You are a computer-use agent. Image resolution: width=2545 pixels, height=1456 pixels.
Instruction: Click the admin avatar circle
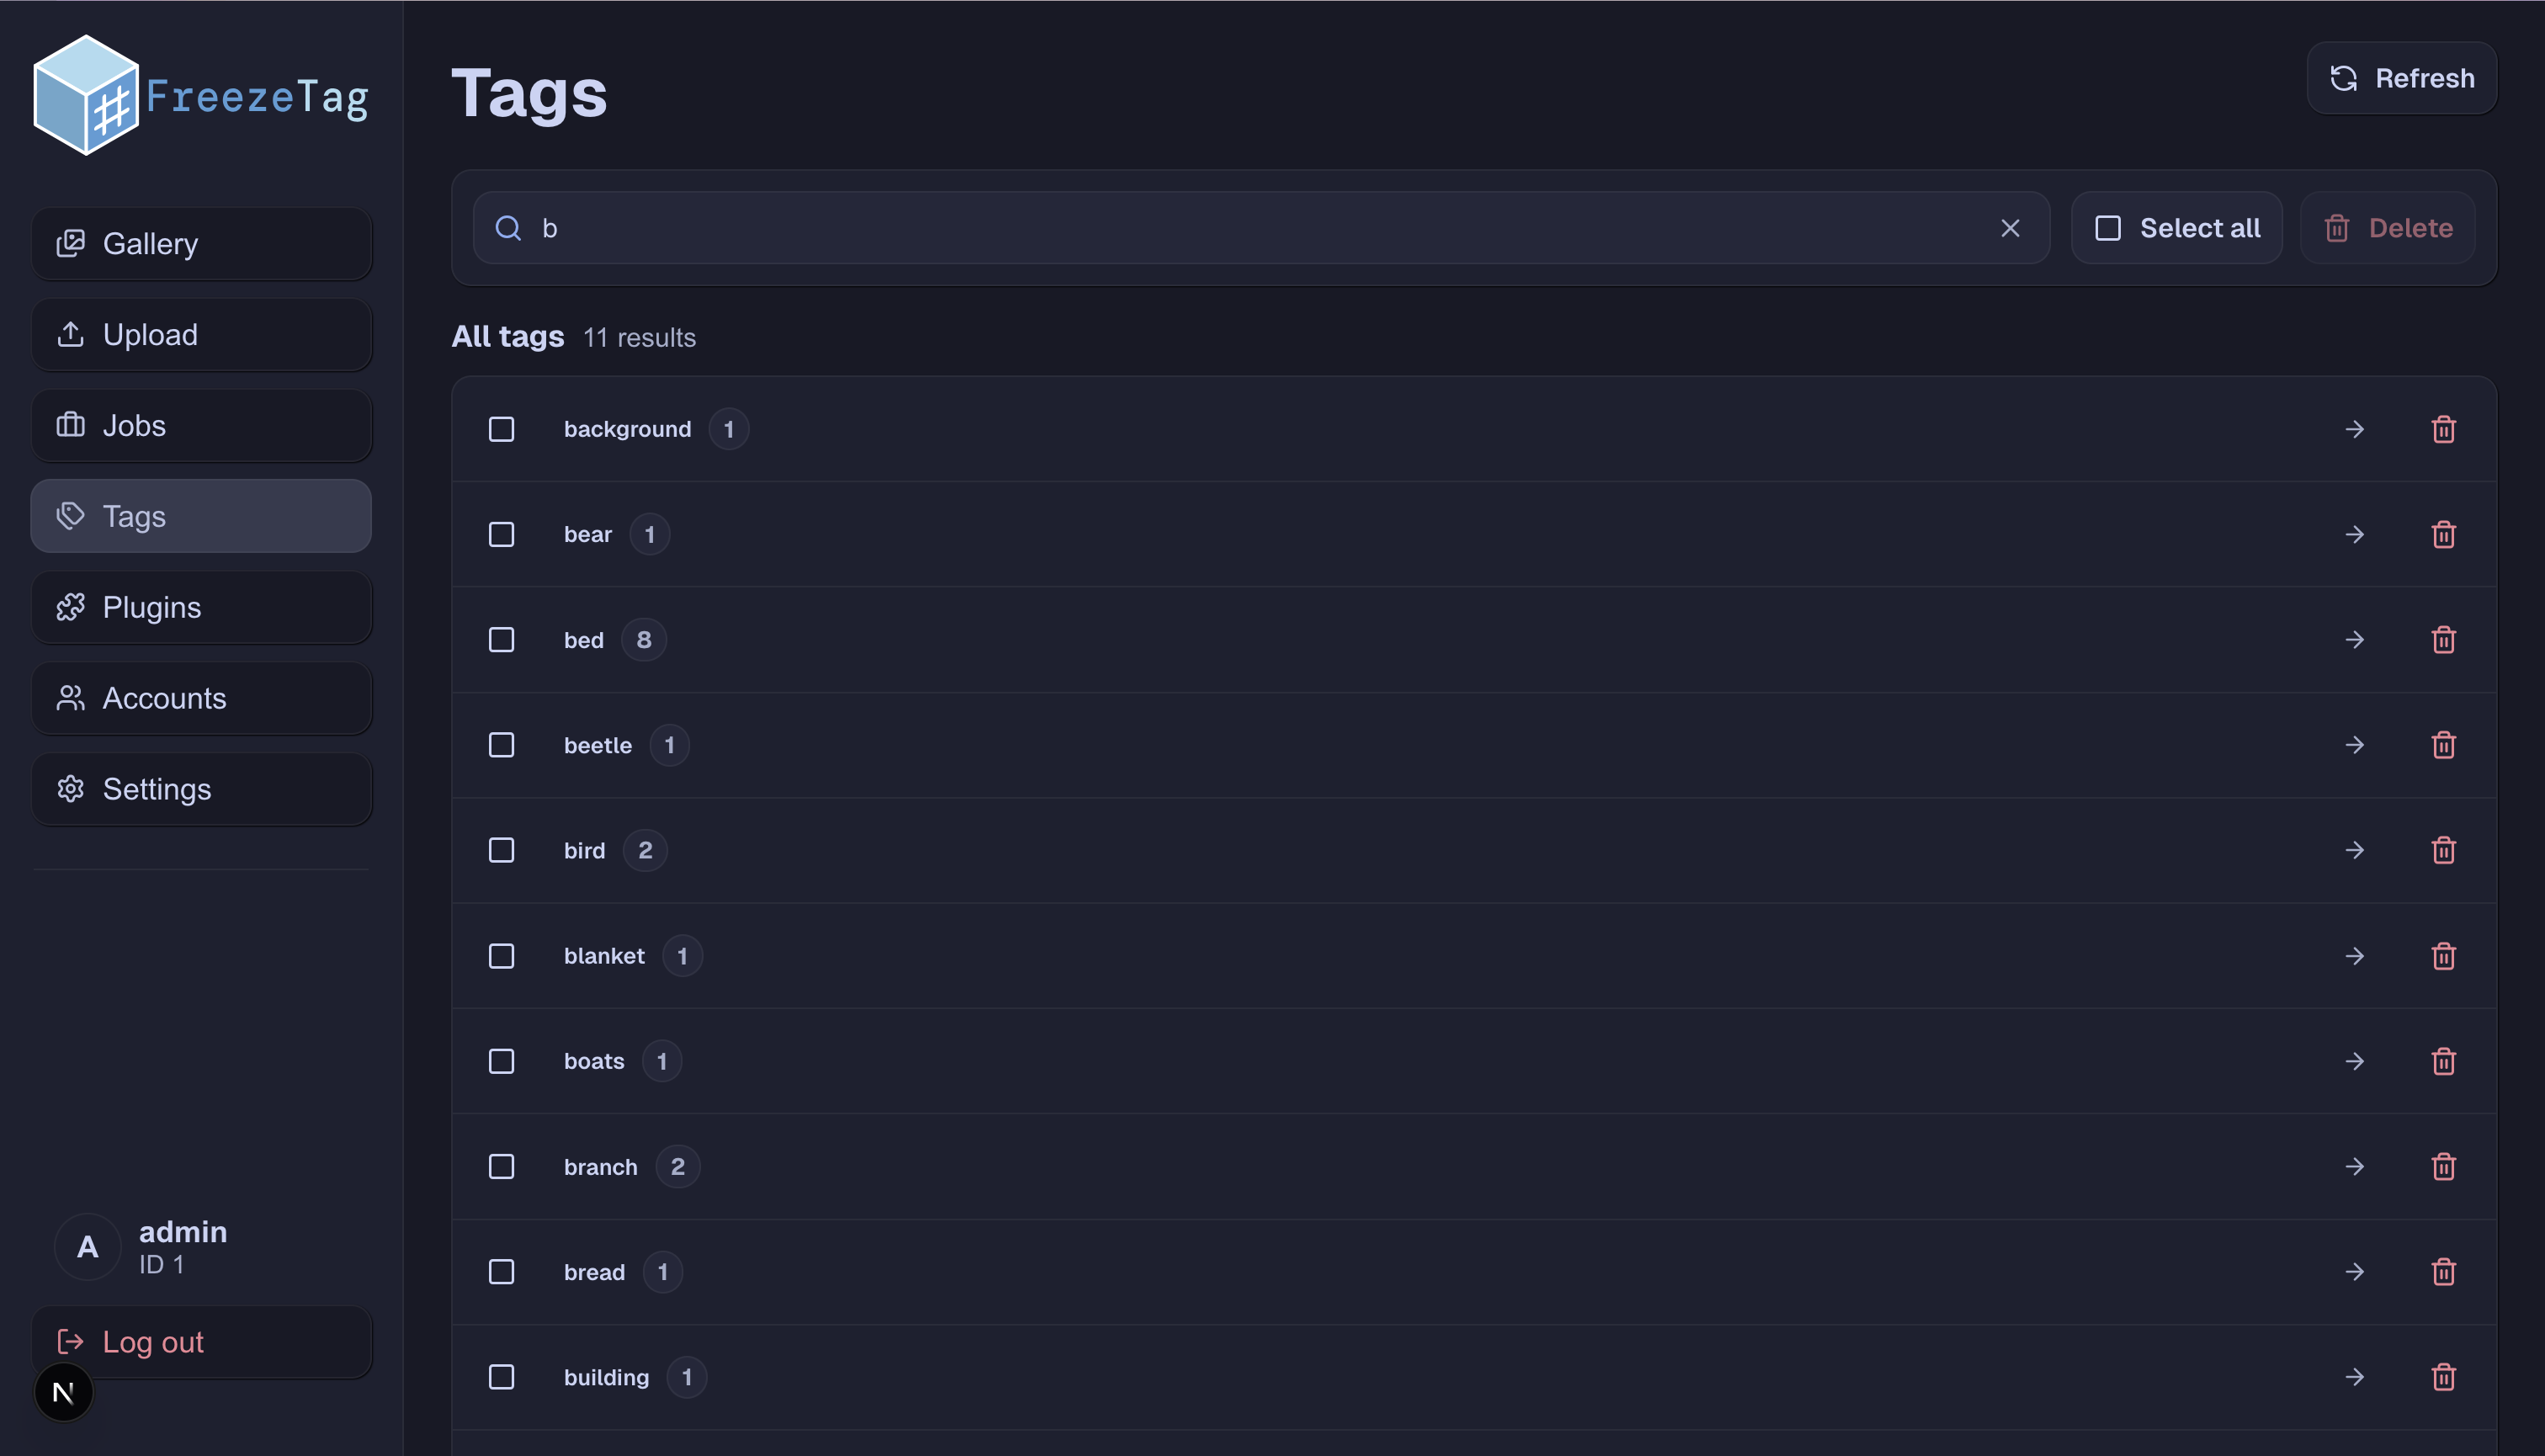coord(88,1247)
